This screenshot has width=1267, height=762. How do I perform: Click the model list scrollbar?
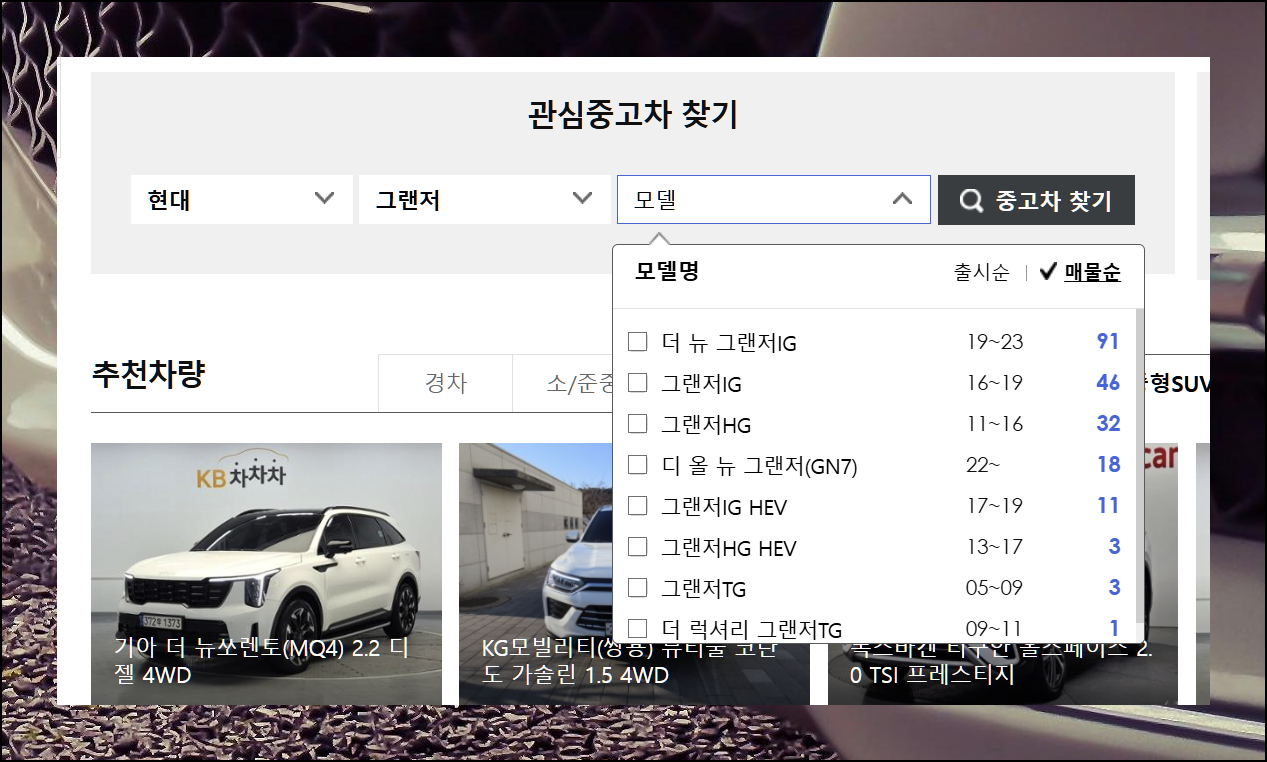[1140, 465]
